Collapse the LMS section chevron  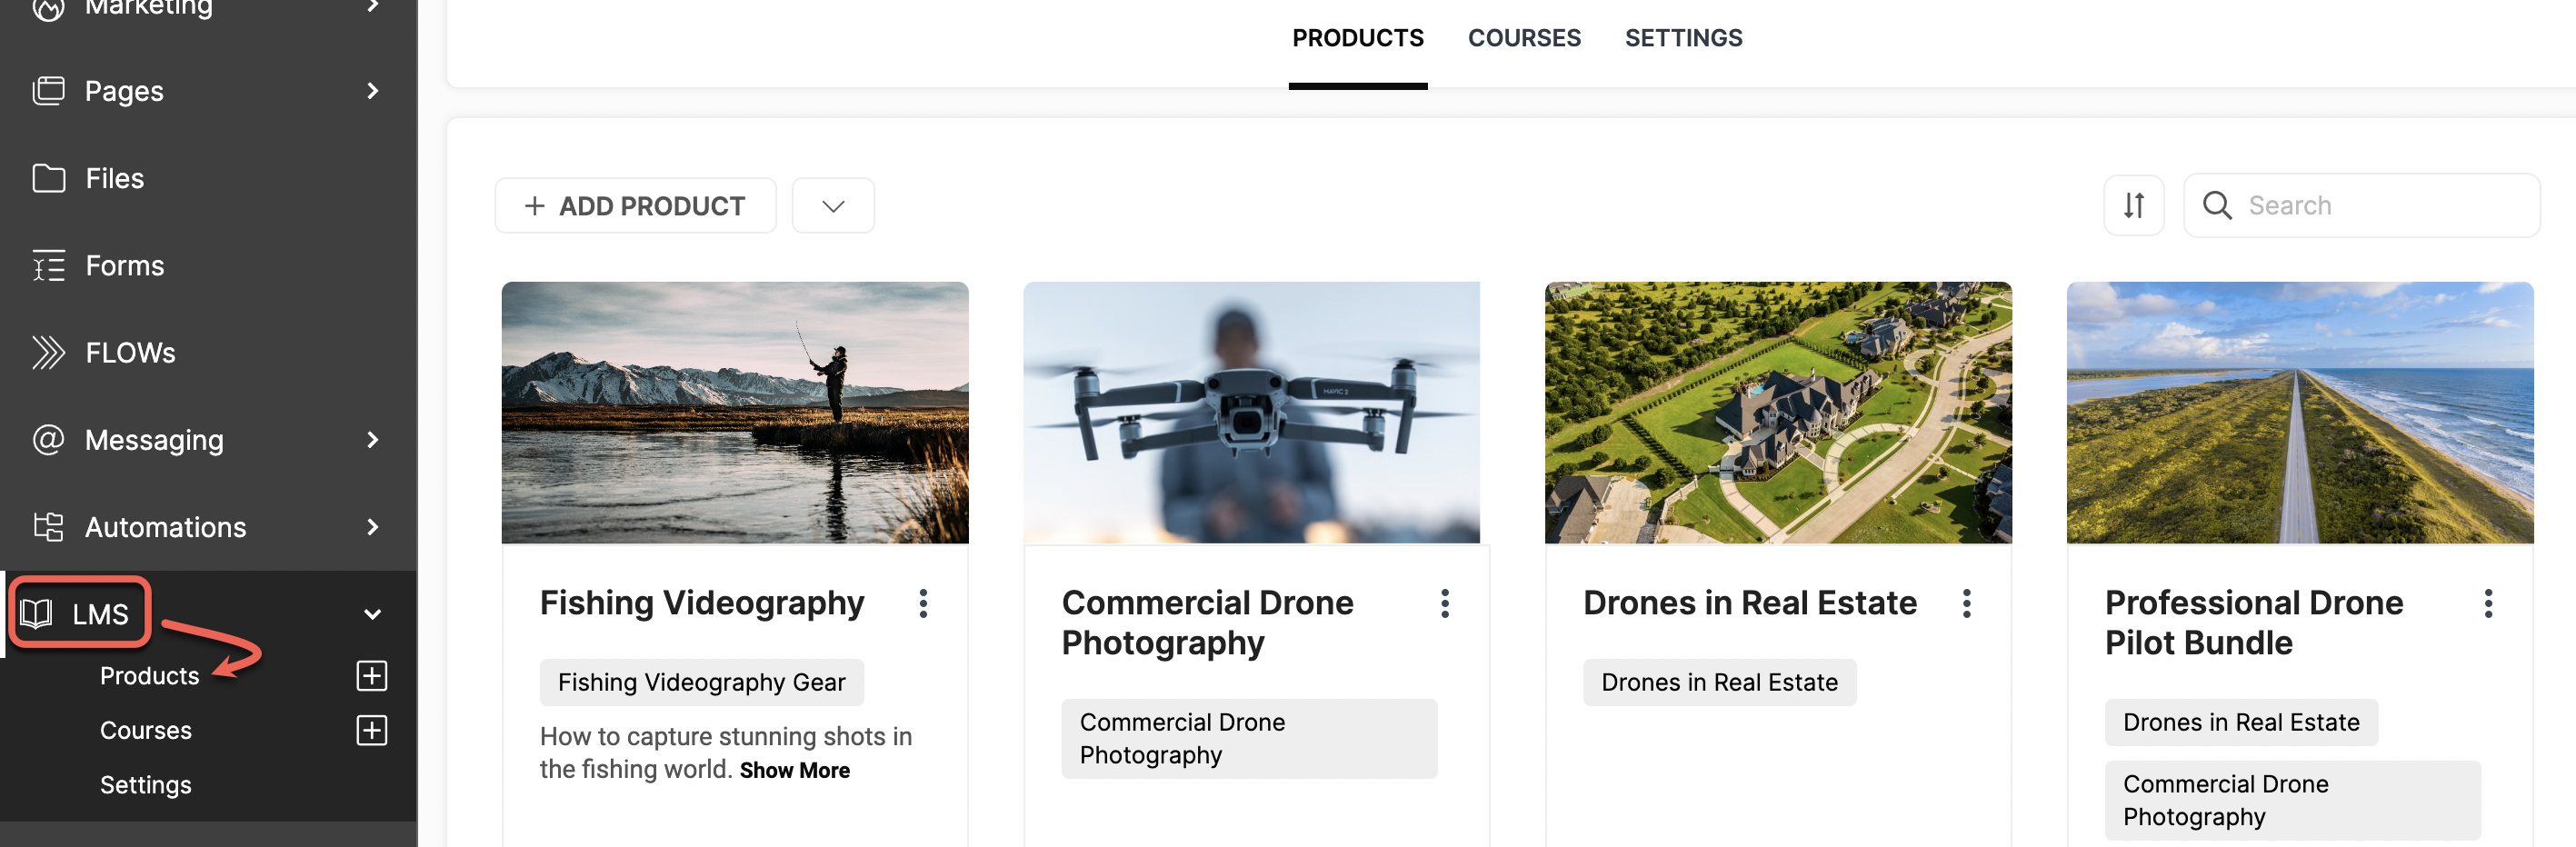click(x=373, y=614)
